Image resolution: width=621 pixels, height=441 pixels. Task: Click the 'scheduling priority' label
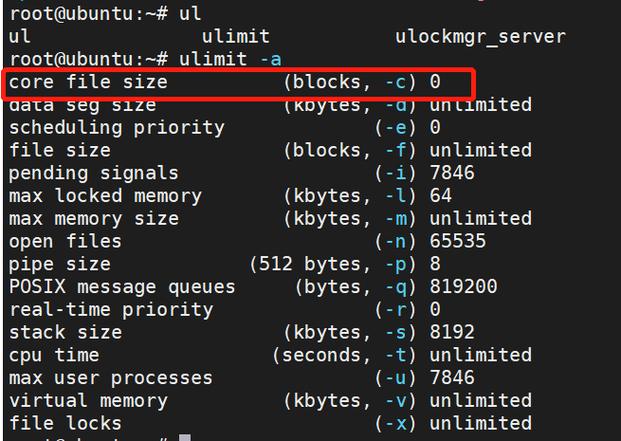116,128
